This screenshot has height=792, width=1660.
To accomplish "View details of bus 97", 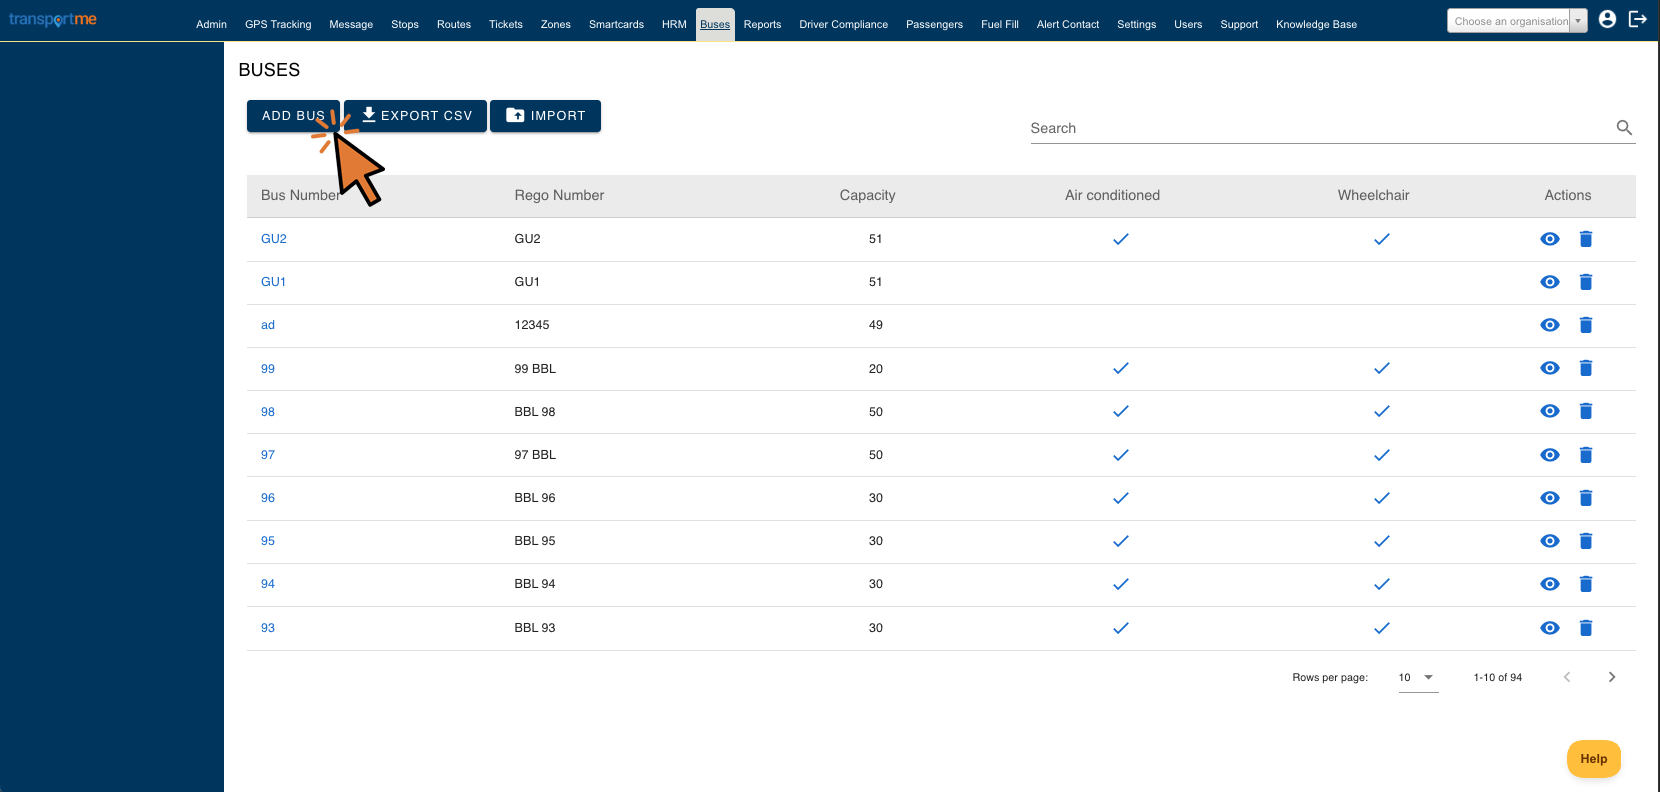I will pos(1550,455).
